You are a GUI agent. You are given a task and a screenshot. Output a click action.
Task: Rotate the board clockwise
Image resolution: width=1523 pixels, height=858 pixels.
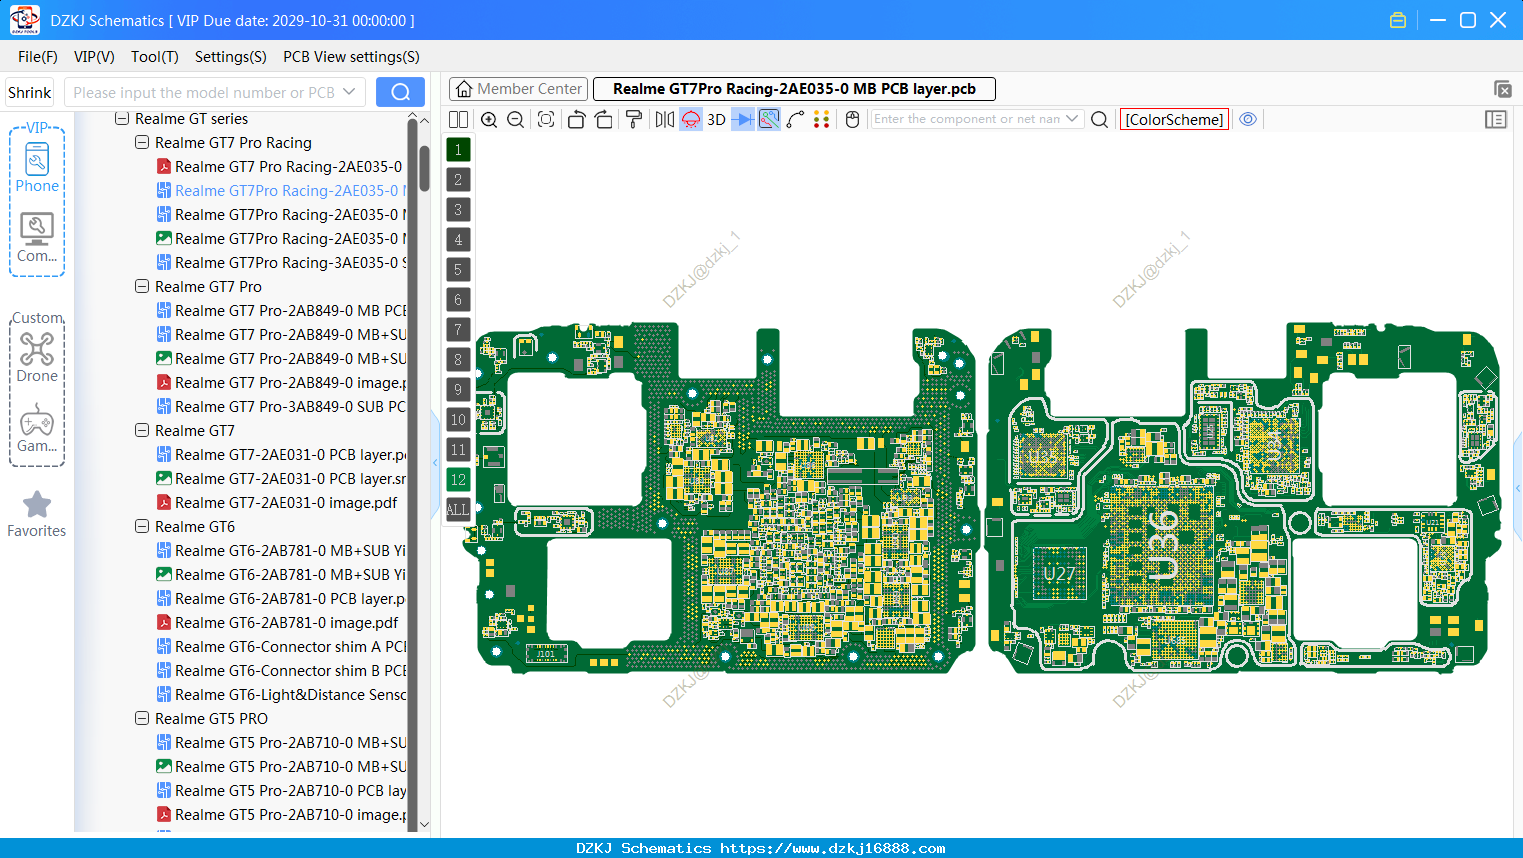pos(604,119)
